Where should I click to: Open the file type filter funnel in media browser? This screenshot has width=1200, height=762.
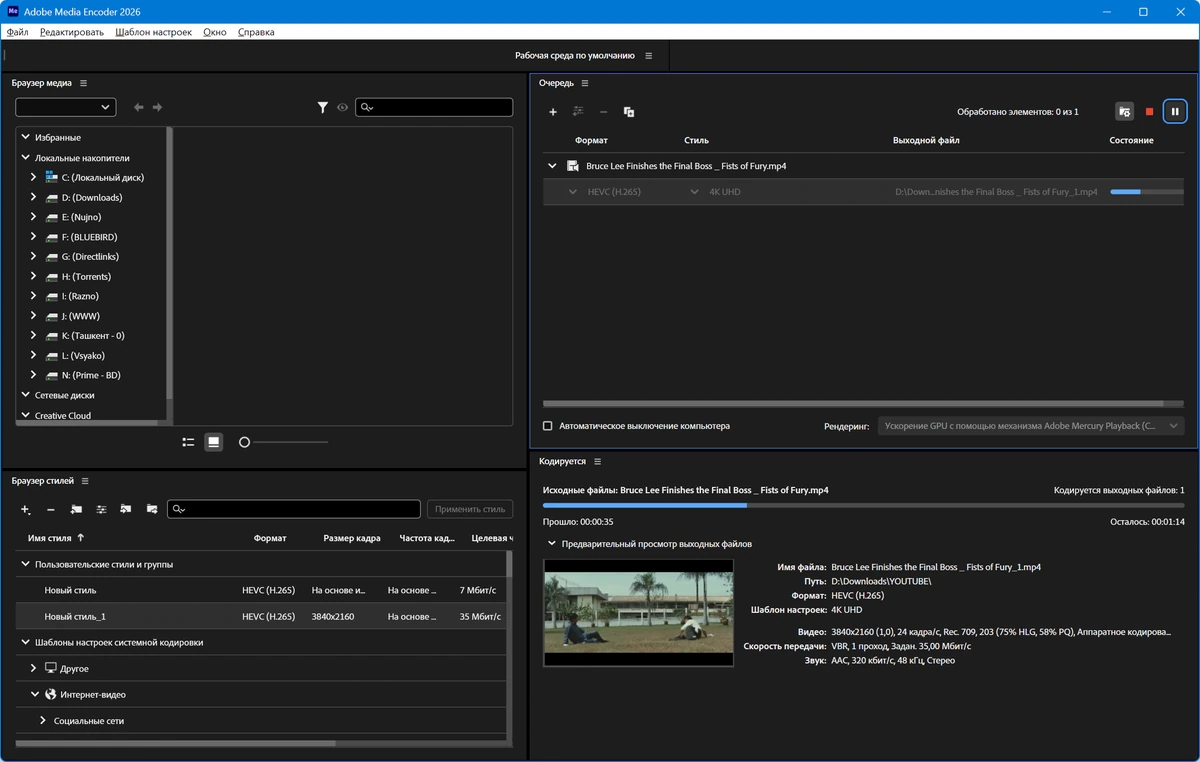coord(323,107)
